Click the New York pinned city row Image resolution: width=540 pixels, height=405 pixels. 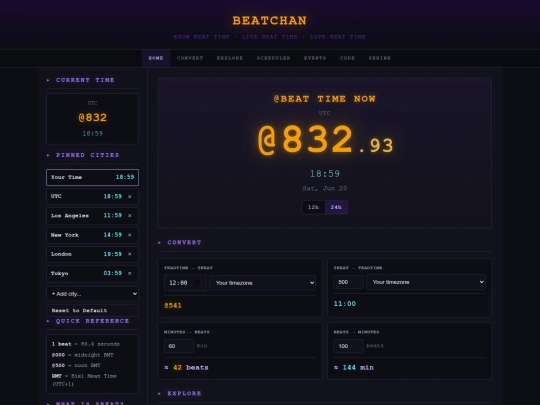[93, 235]
